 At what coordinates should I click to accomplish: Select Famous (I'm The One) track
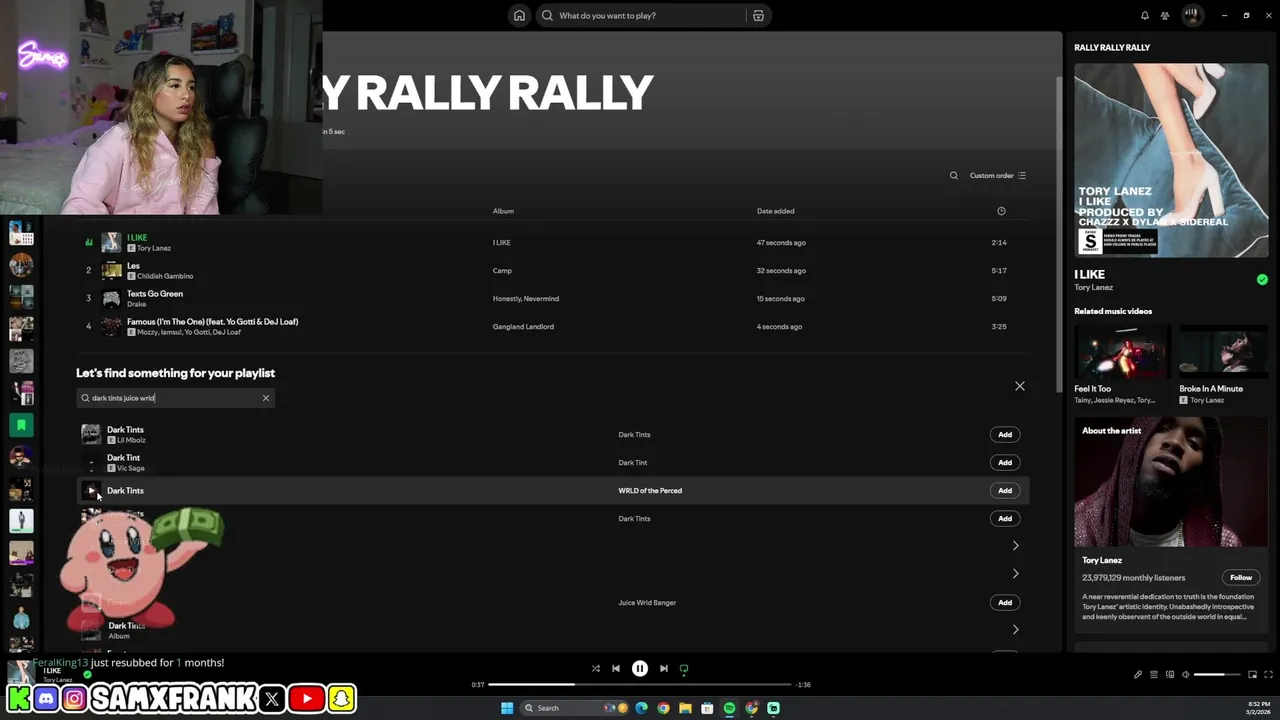[x=555, y=326]
